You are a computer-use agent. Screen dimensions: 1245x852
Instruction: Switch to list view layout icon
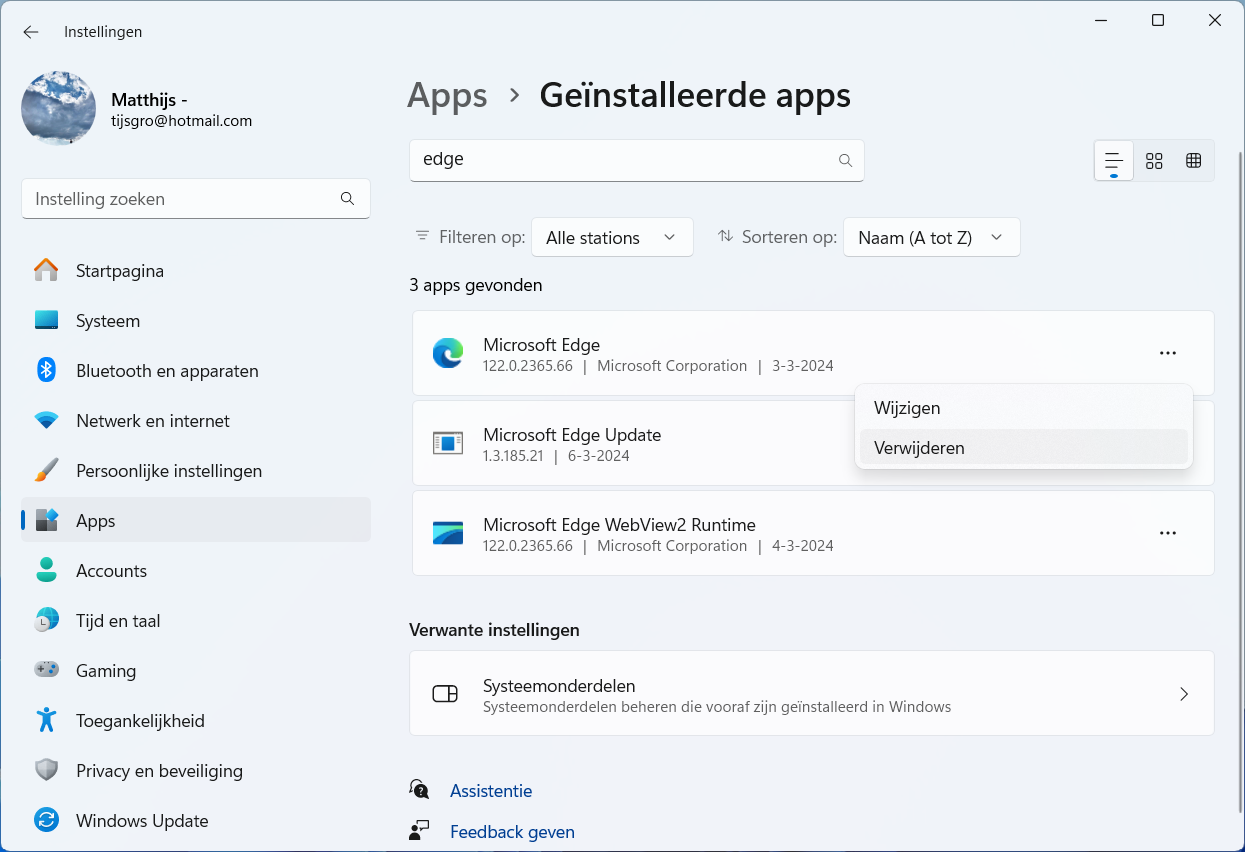(1114, 161)
